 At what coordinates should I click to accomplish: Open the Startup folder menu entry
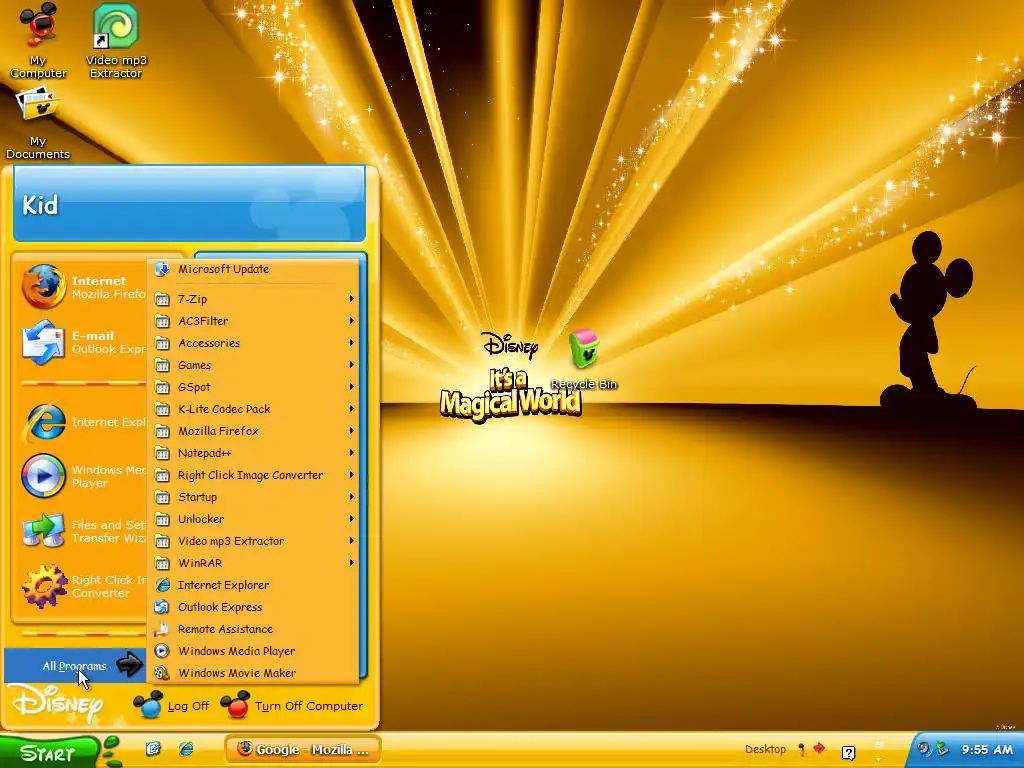tap(253, 497)
